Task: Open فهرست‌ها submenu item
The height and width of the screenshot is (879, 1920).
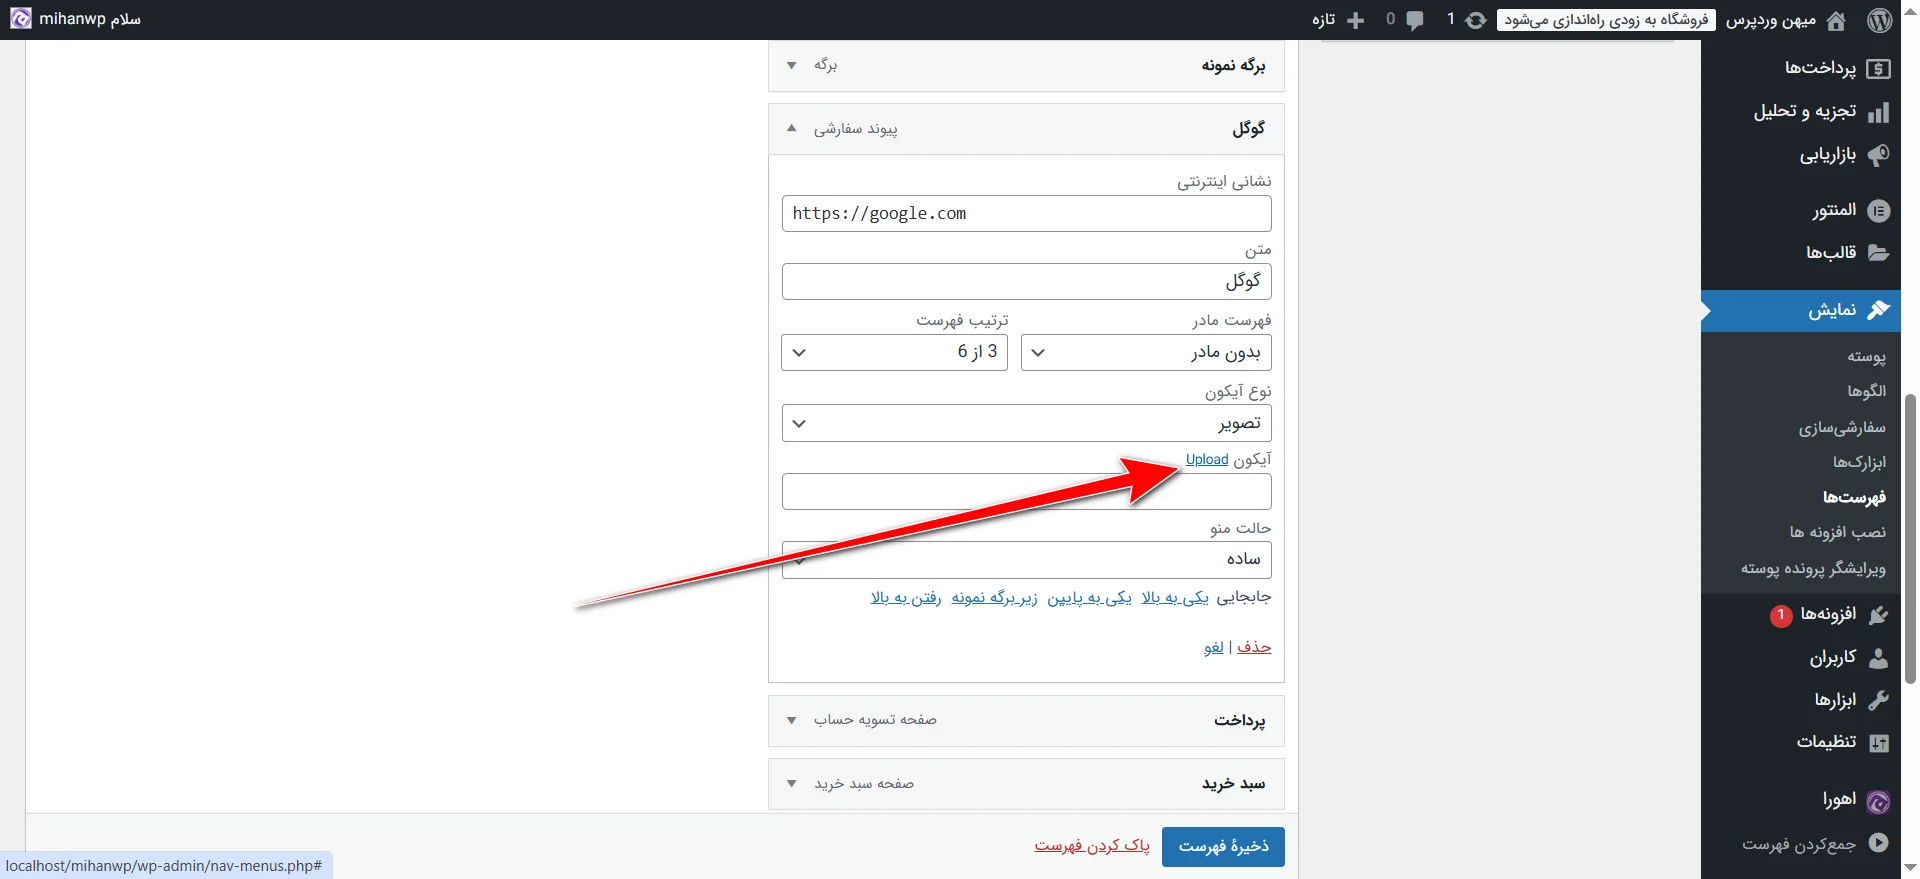Action: (x=1854, y=497)
